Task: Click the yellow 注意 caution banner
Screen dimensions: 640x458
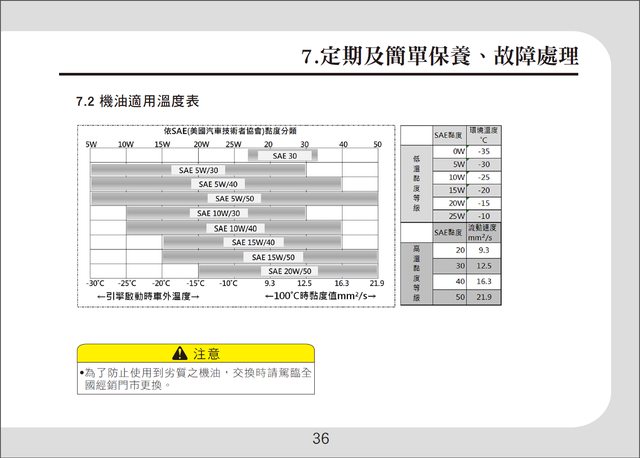Action: click(x=196, y=353)
